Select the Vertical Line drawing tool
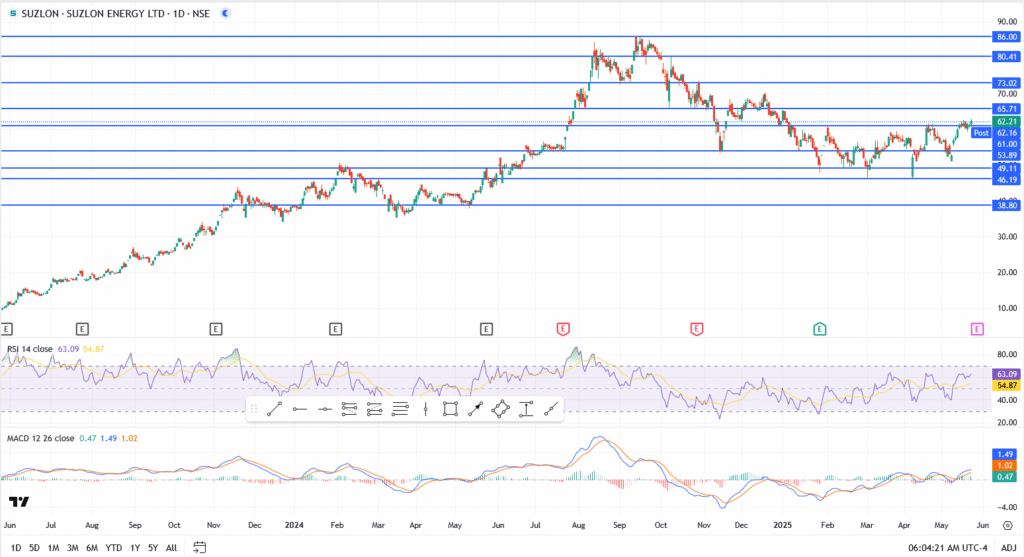Viewport: 1024px width, 557px height. tap(426, 408)
